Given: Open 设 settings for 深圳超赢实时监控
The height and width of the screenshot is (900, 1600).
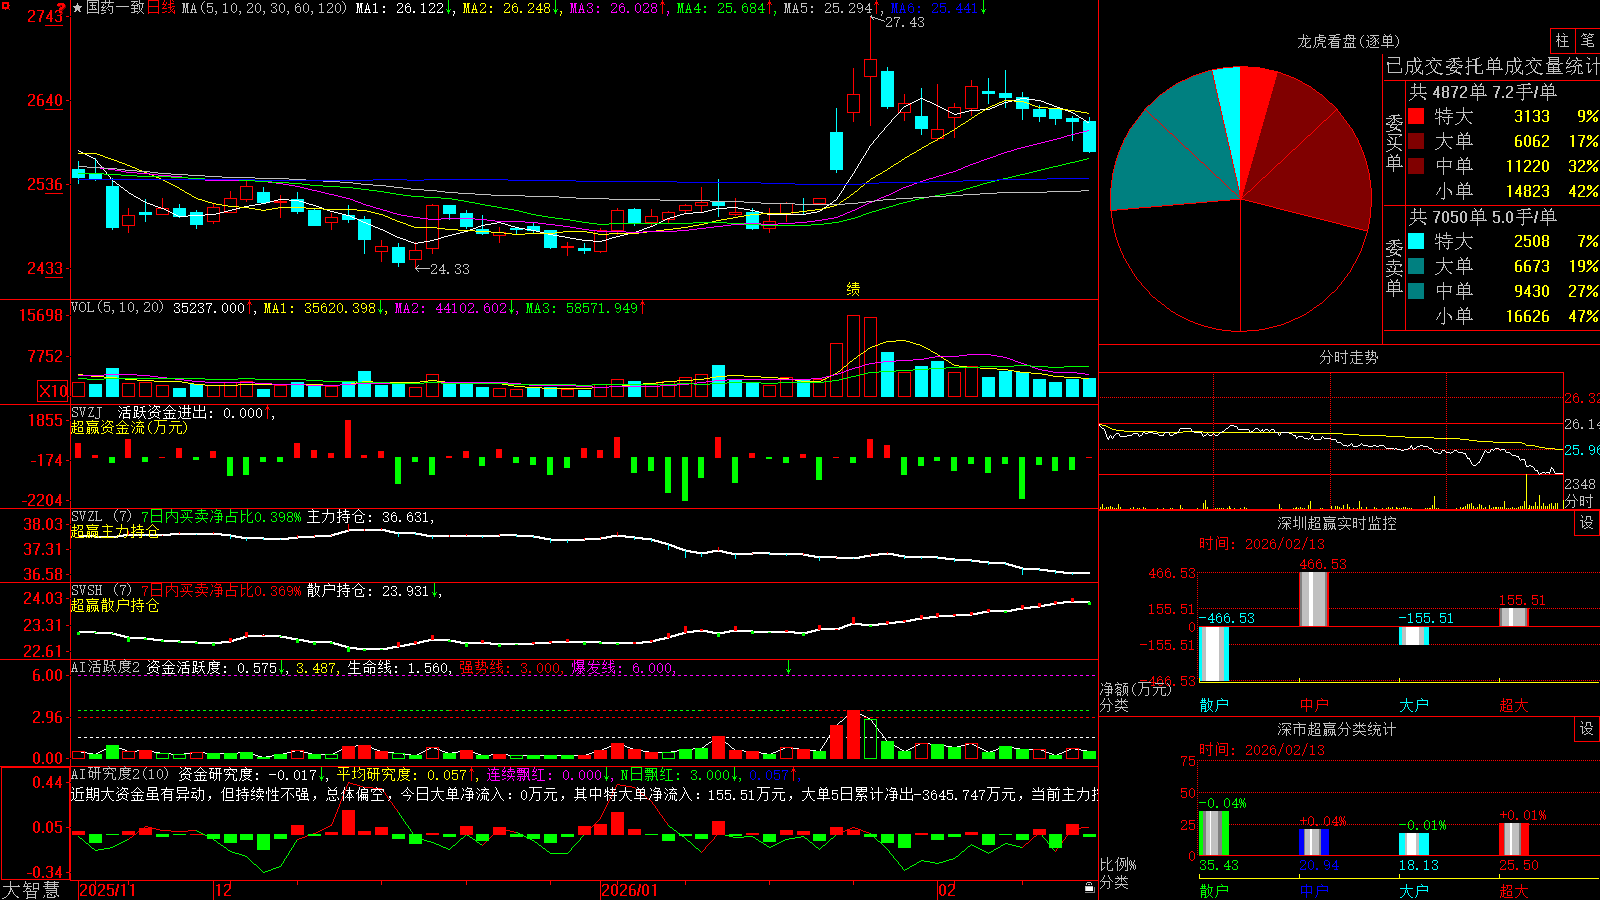Looking at the screenshot, I should 1587,523.
